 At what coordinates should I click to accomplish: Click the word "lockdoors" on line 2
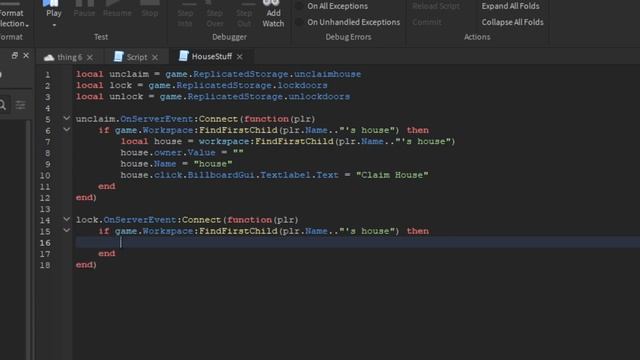point(302,85)
